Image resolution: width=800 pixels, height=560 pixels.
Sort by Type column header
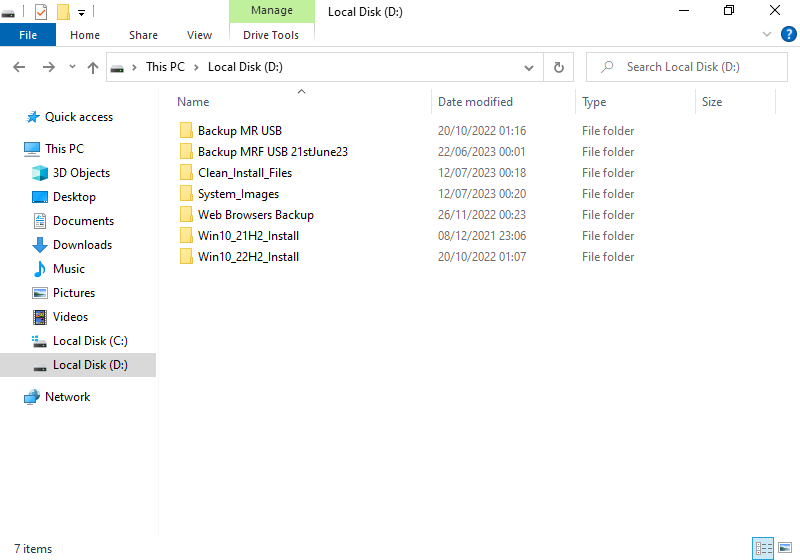pyautogui.click(x=594, y=102)
